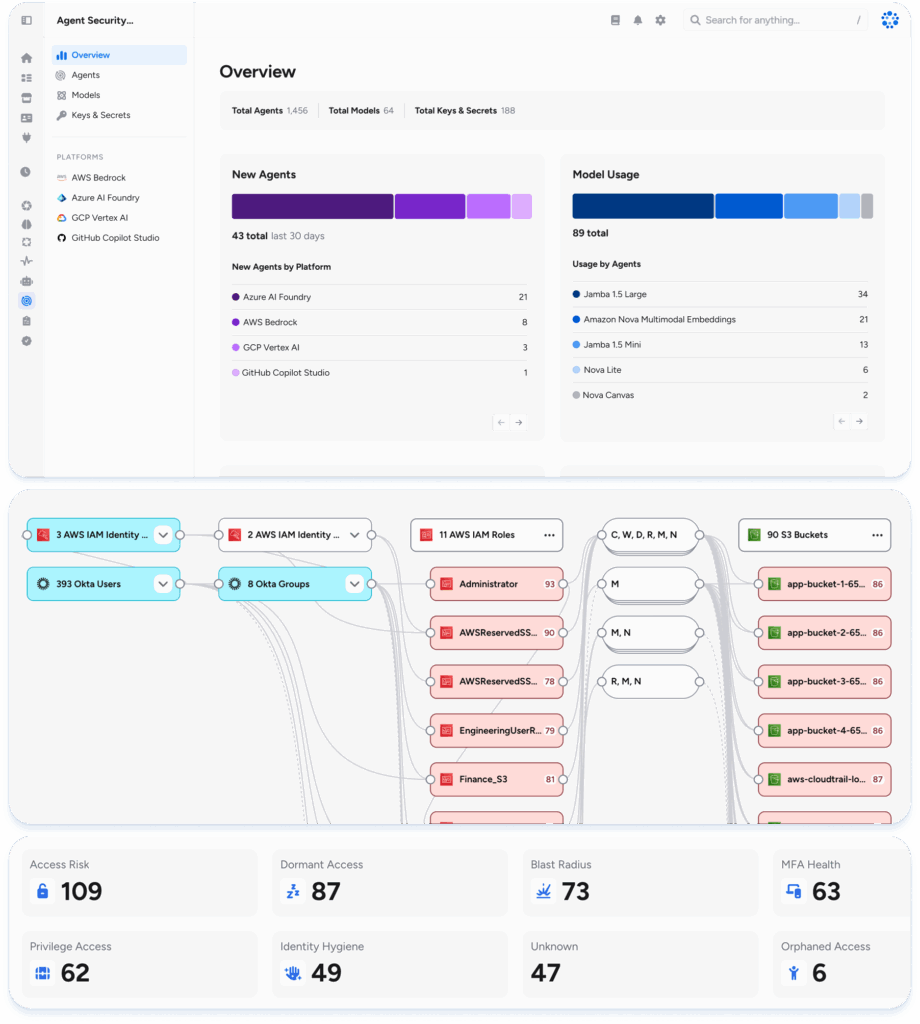The width and height of the screenshot is (920, 1024).
Task: Click next arrow in Model Usage card
Action: point(859,422)
